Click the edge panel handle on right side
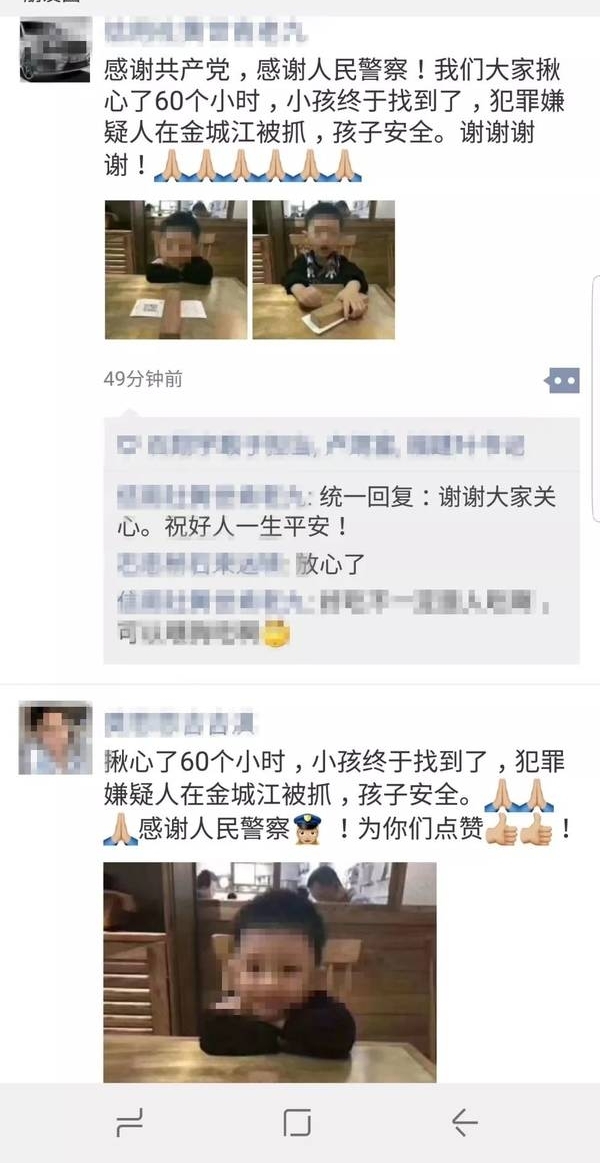This screenshot has width=600, height=1163. coord(596,398)
